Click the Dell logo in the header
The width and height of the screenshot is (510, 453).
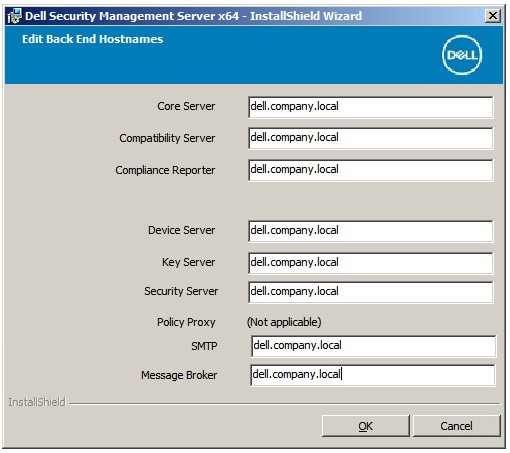tap(462, 55)
